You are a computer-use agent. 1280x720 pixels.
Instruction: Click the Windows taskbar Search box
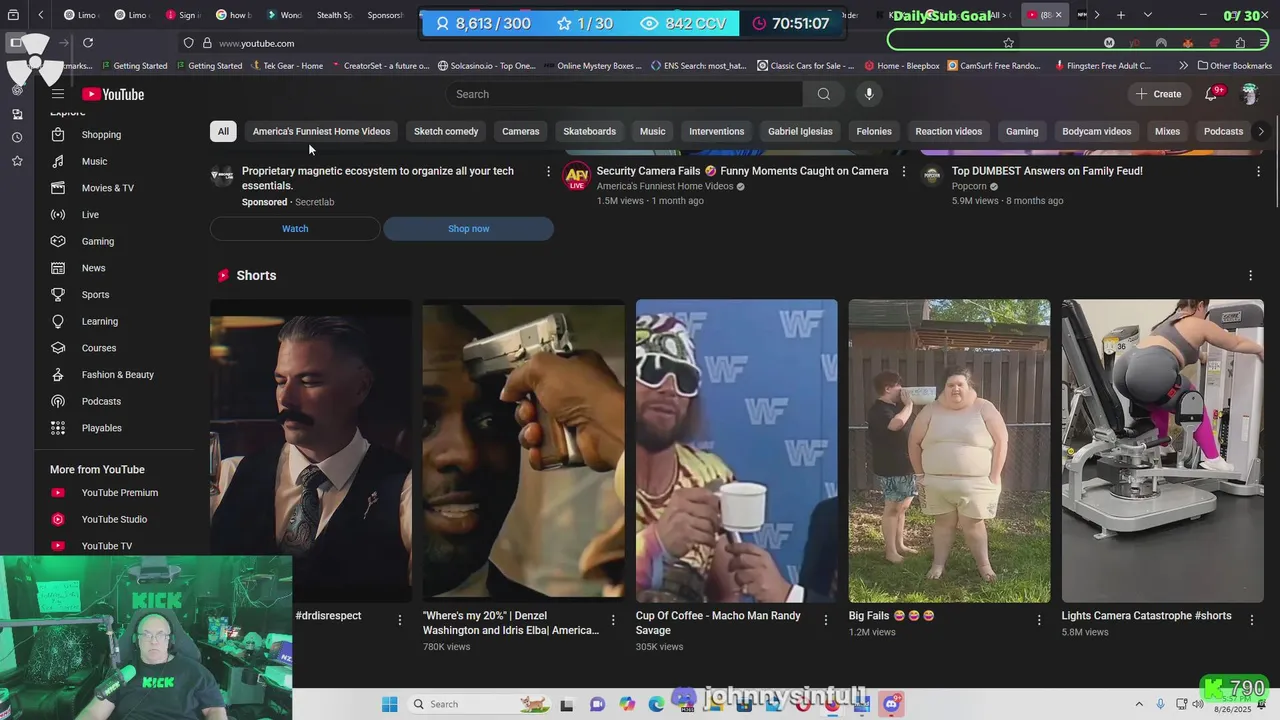[480, 704]
